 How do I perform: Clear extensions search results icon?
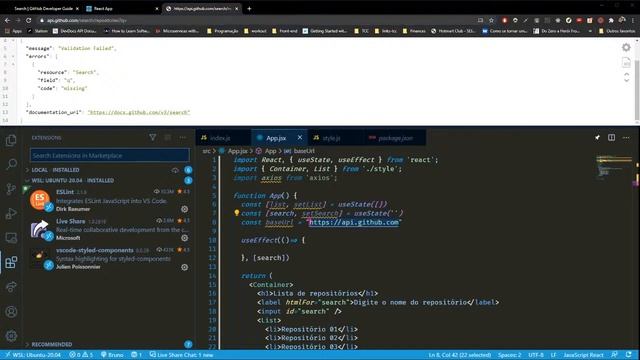168,138
